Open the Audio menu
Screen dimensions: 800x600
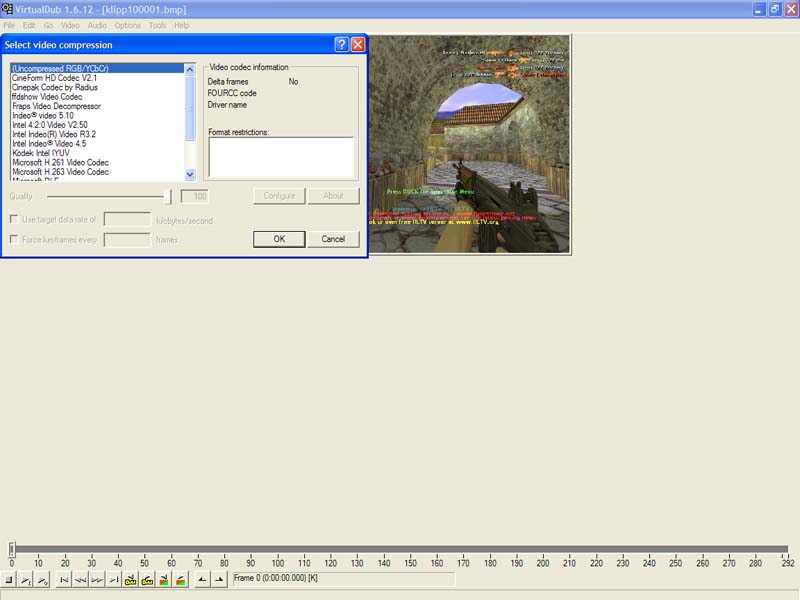point(97,25)
